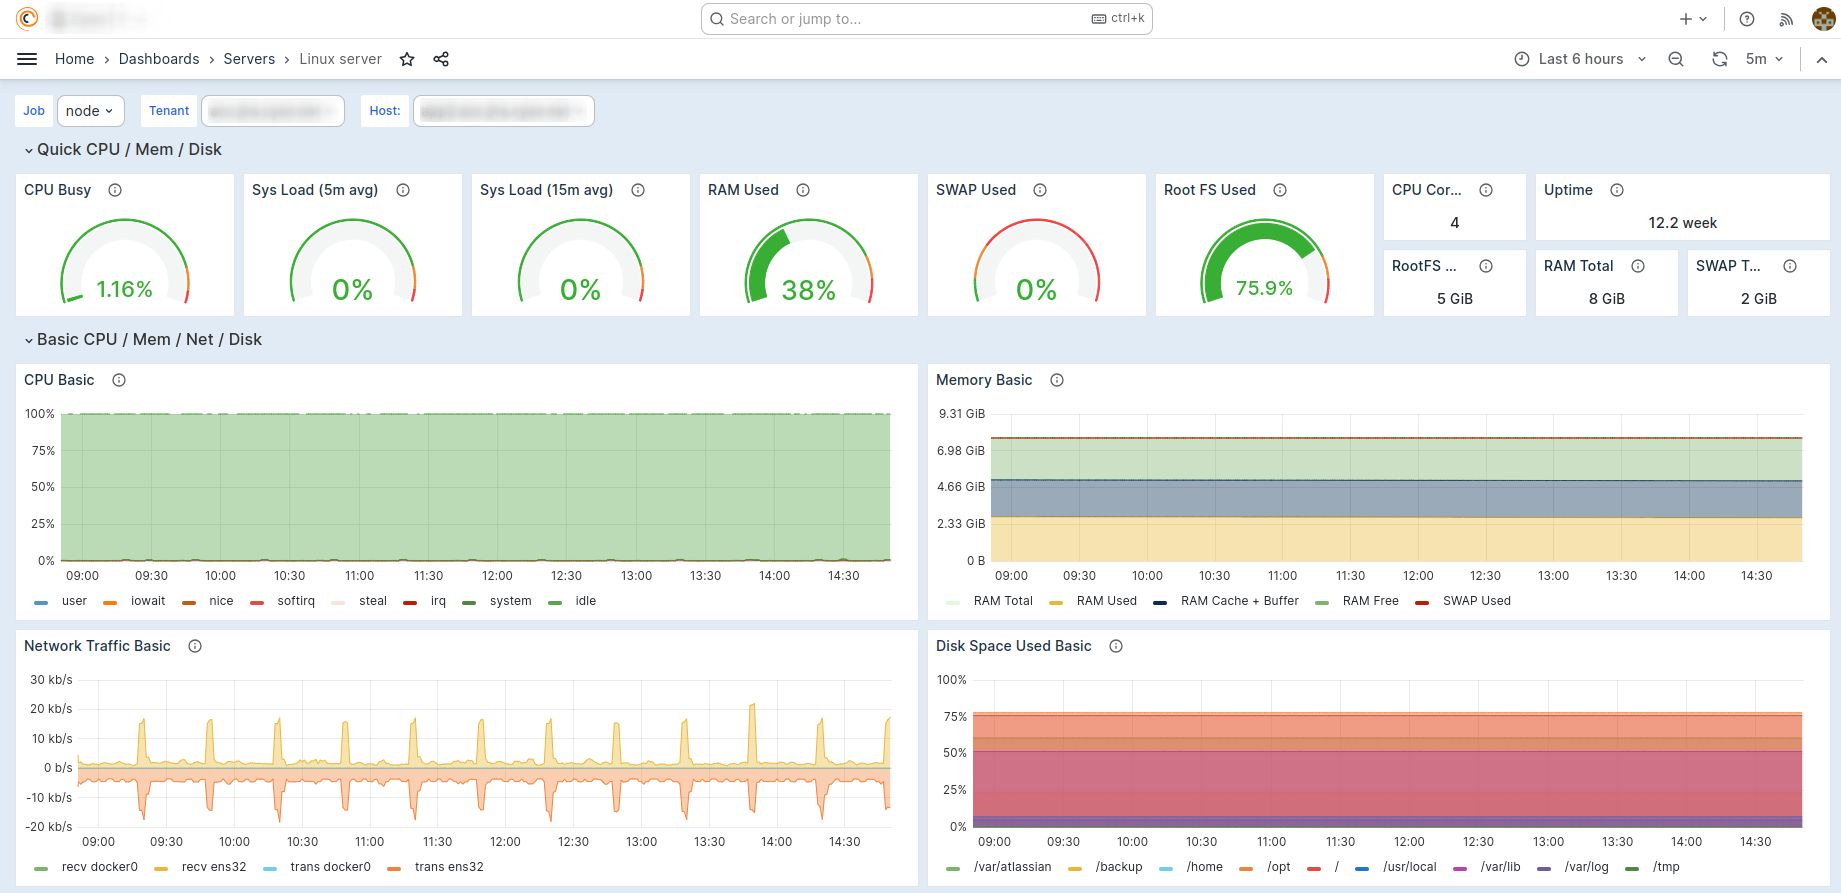Refresh the dashboard
Screen dimensions: 1841x893
pyautogui.click(x=1720, y=59)
